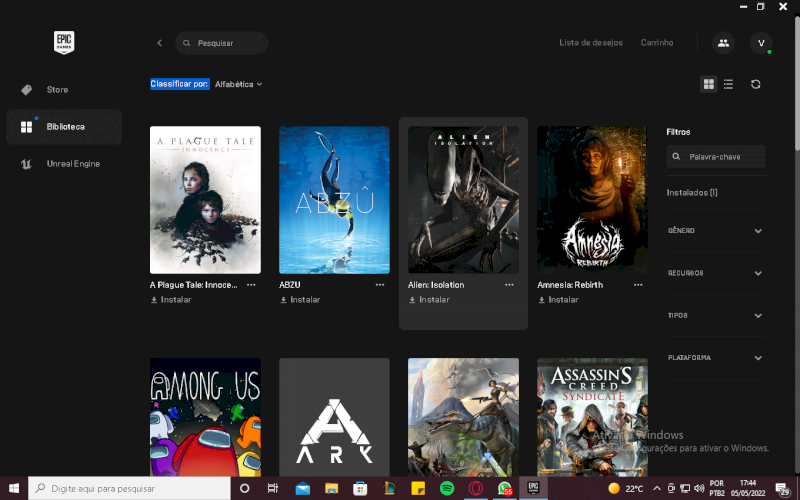This screenshot has width=800, height=500.
Task: Open the Store section in the sidebar
Action: click(x=57, y=90)
